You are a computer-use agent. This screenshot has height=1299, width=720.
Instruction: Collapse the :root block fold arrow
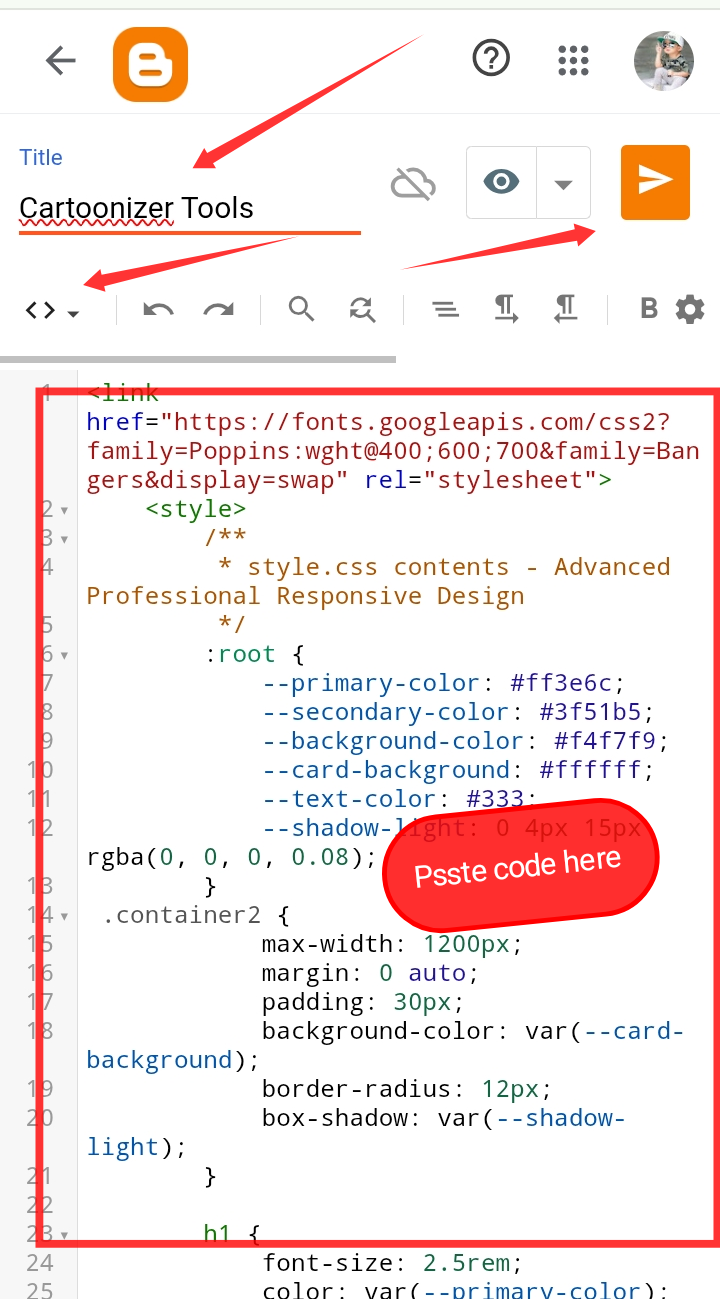[64, 656]
